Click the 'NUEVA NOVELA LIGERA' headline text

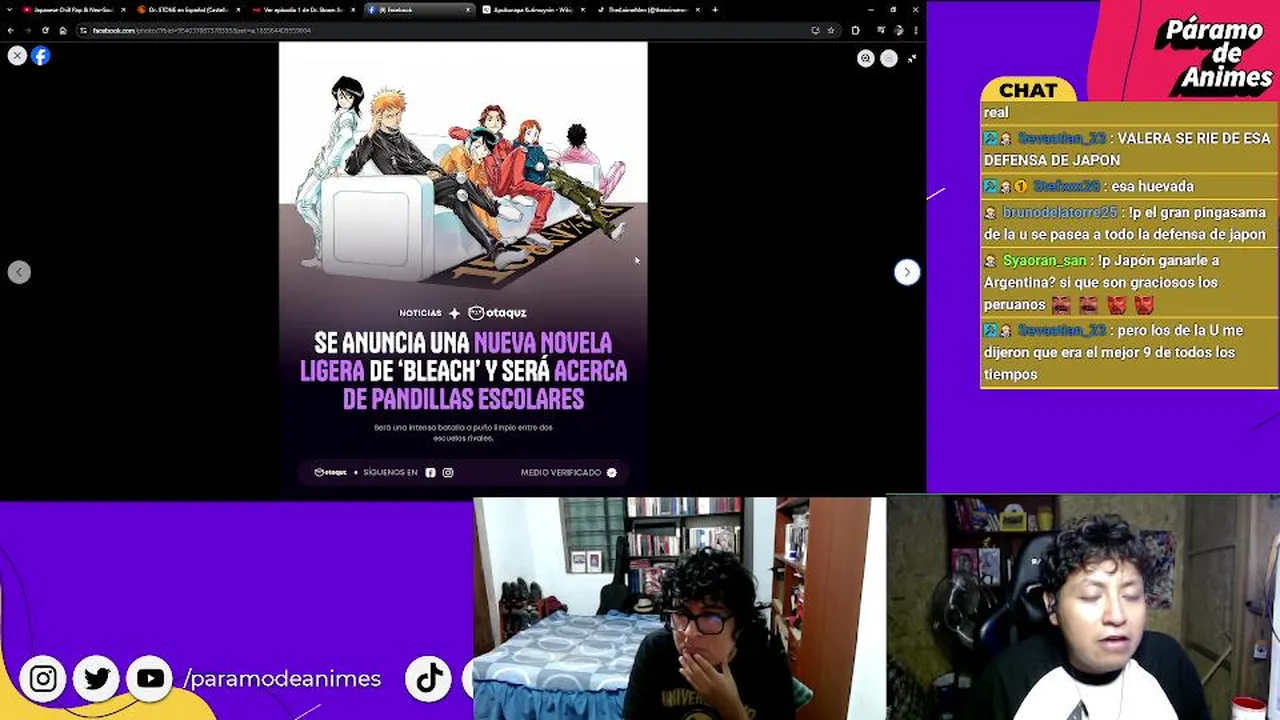tap(463, 371)
